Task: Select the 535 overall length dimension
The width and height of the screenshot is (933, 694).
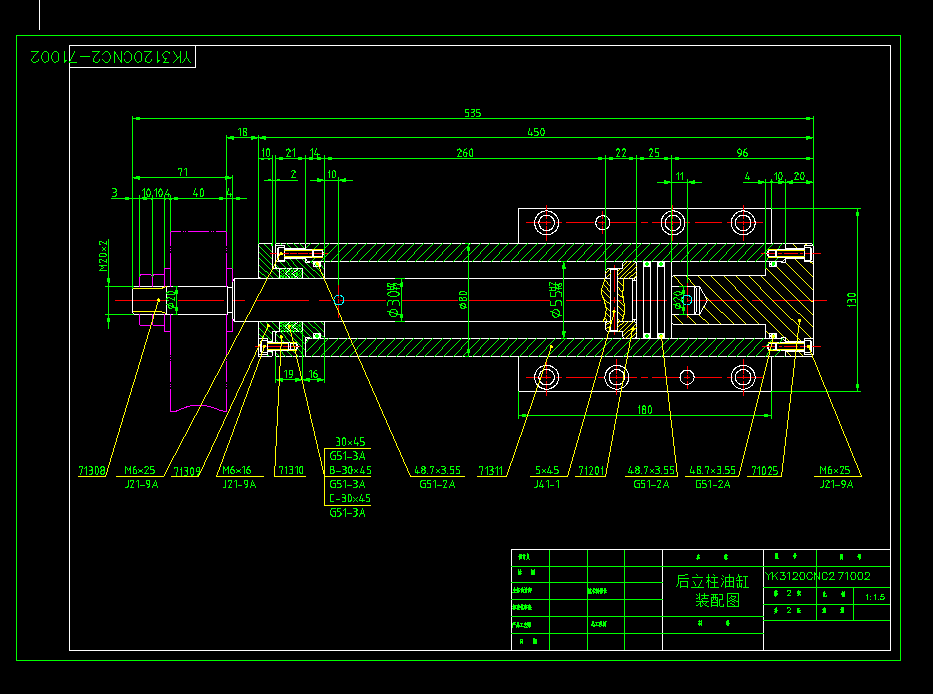Action: pos(472,113)
